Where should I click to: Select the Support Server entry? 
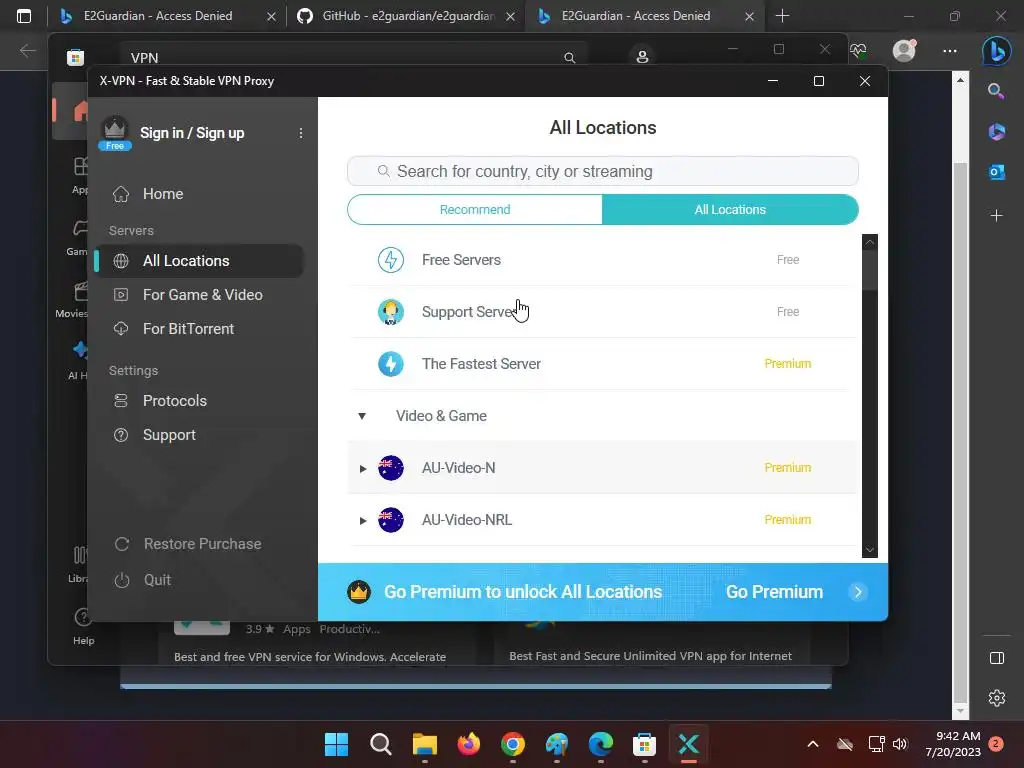click(602, 312)
